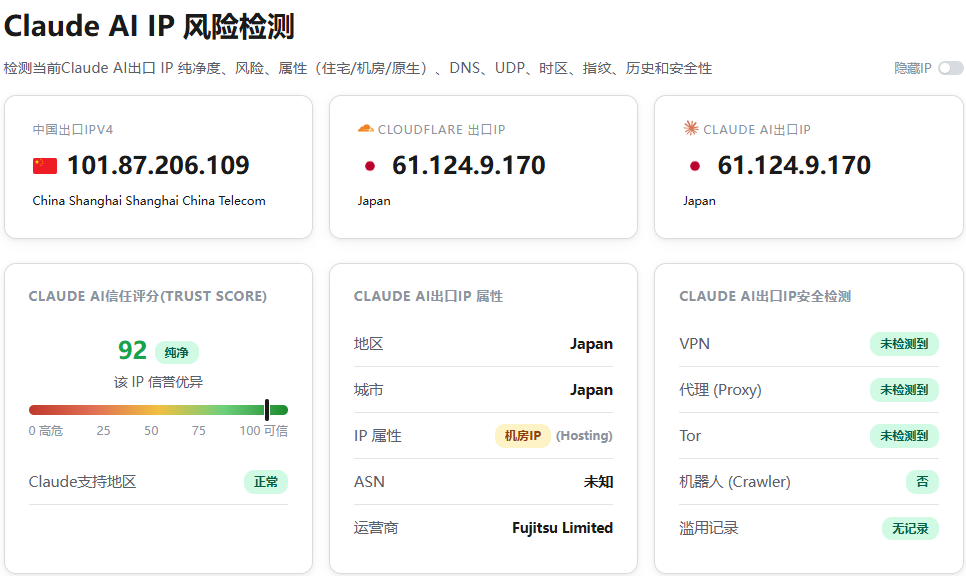Image resolution: width=966 pixels, height=576 pixels.
Task: Click the 否 badge for 机器人 (Crawler)
Action: (x=922, y=482)
